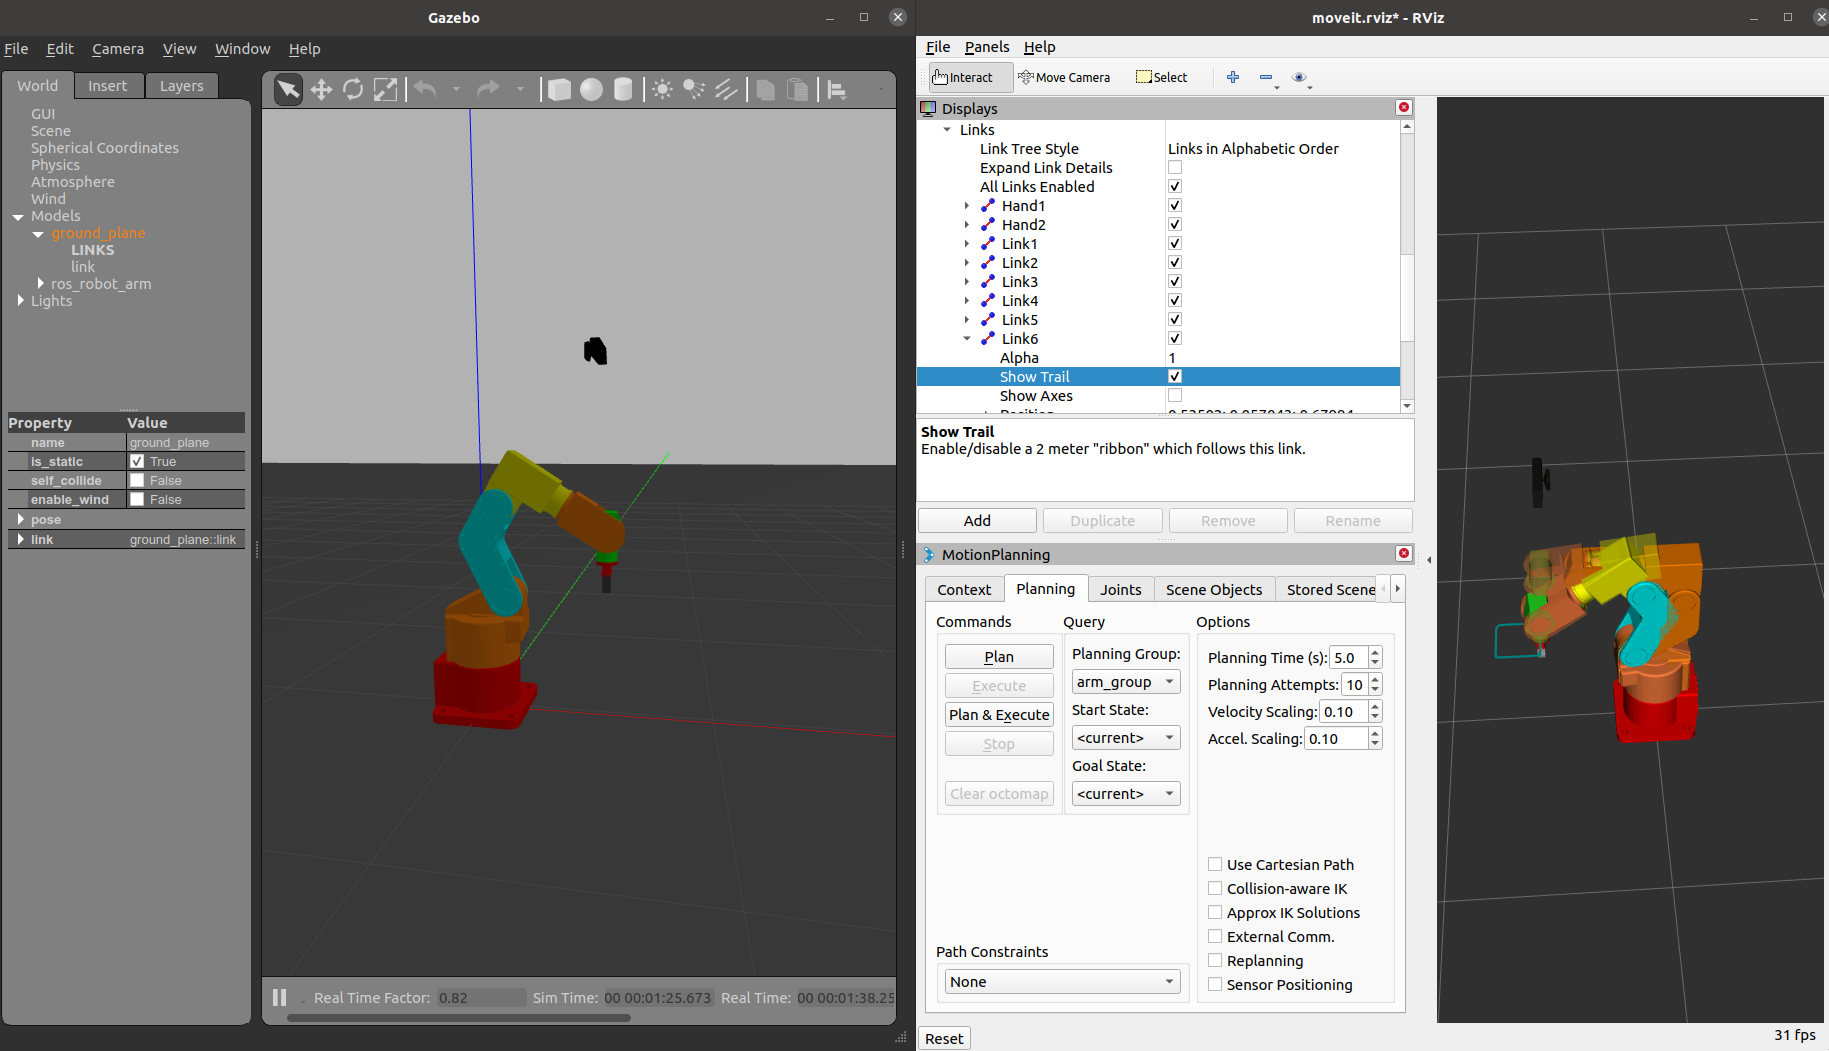Open Path Constraints dropdown
The width and height of the screenshot is (1829, 1051).
(x=1062, y=982)
